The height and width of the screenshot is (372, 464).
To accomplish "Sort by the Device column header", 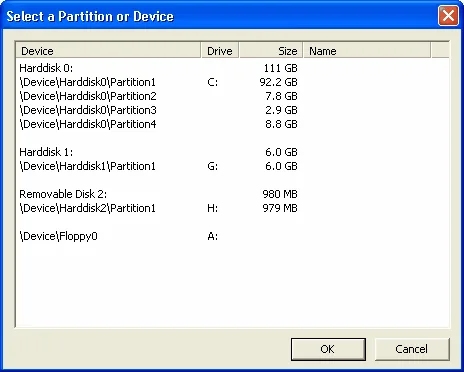I will (108, 51).
